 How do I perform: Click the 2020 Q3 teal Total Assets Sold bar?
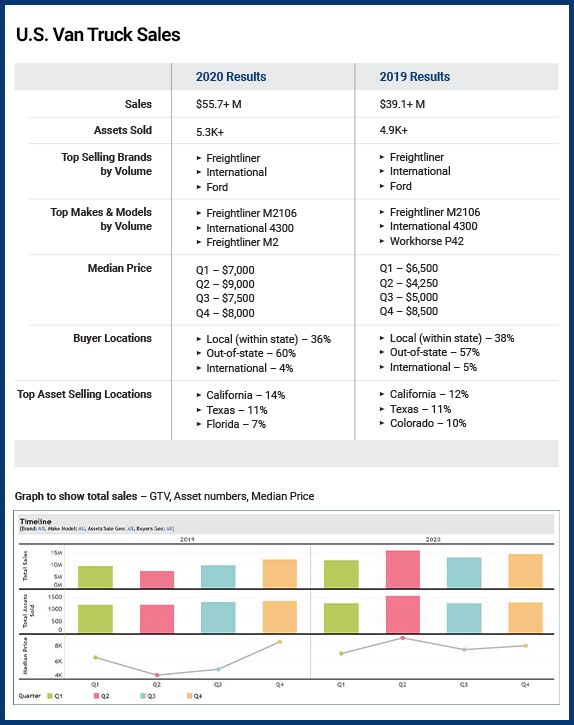coord(464,618)
